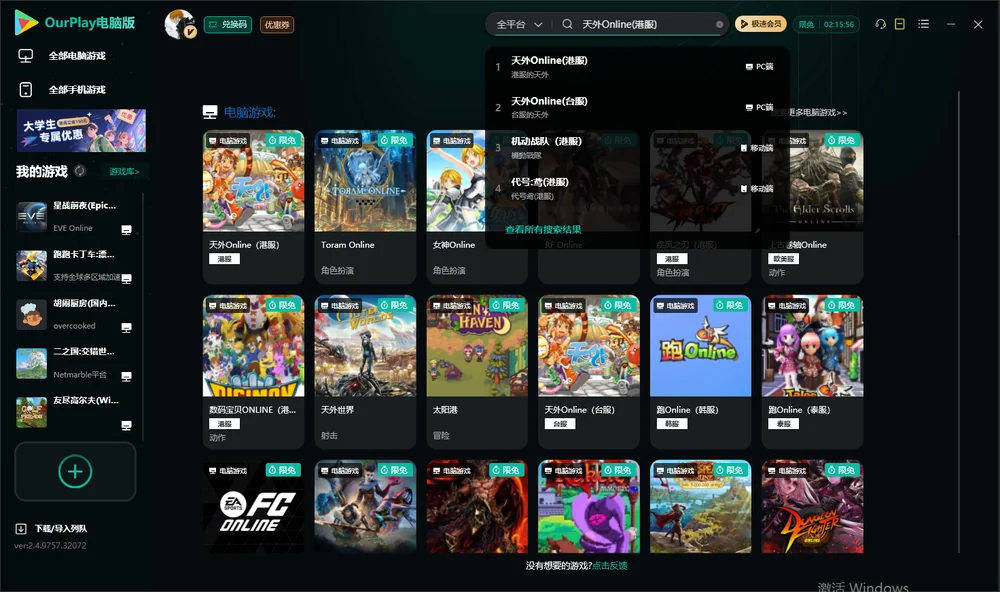
Task: Go to 全部电脑游戏 section
Action: 62,56
